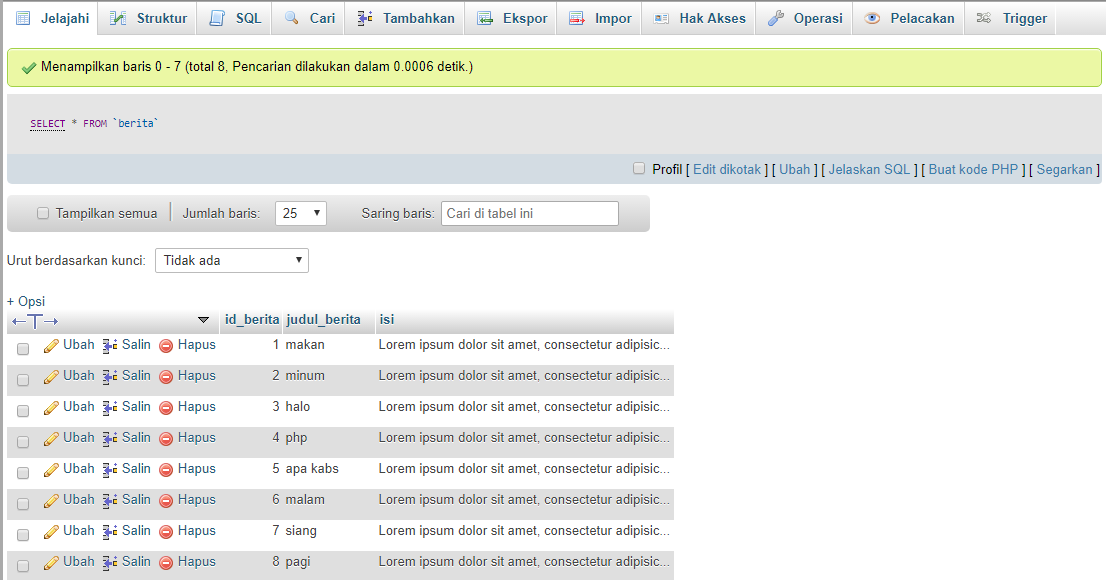Image resolution: width=1106 pixels, height=580 pixels.
Task: Click the Impor icon
Action: [578, 17]
